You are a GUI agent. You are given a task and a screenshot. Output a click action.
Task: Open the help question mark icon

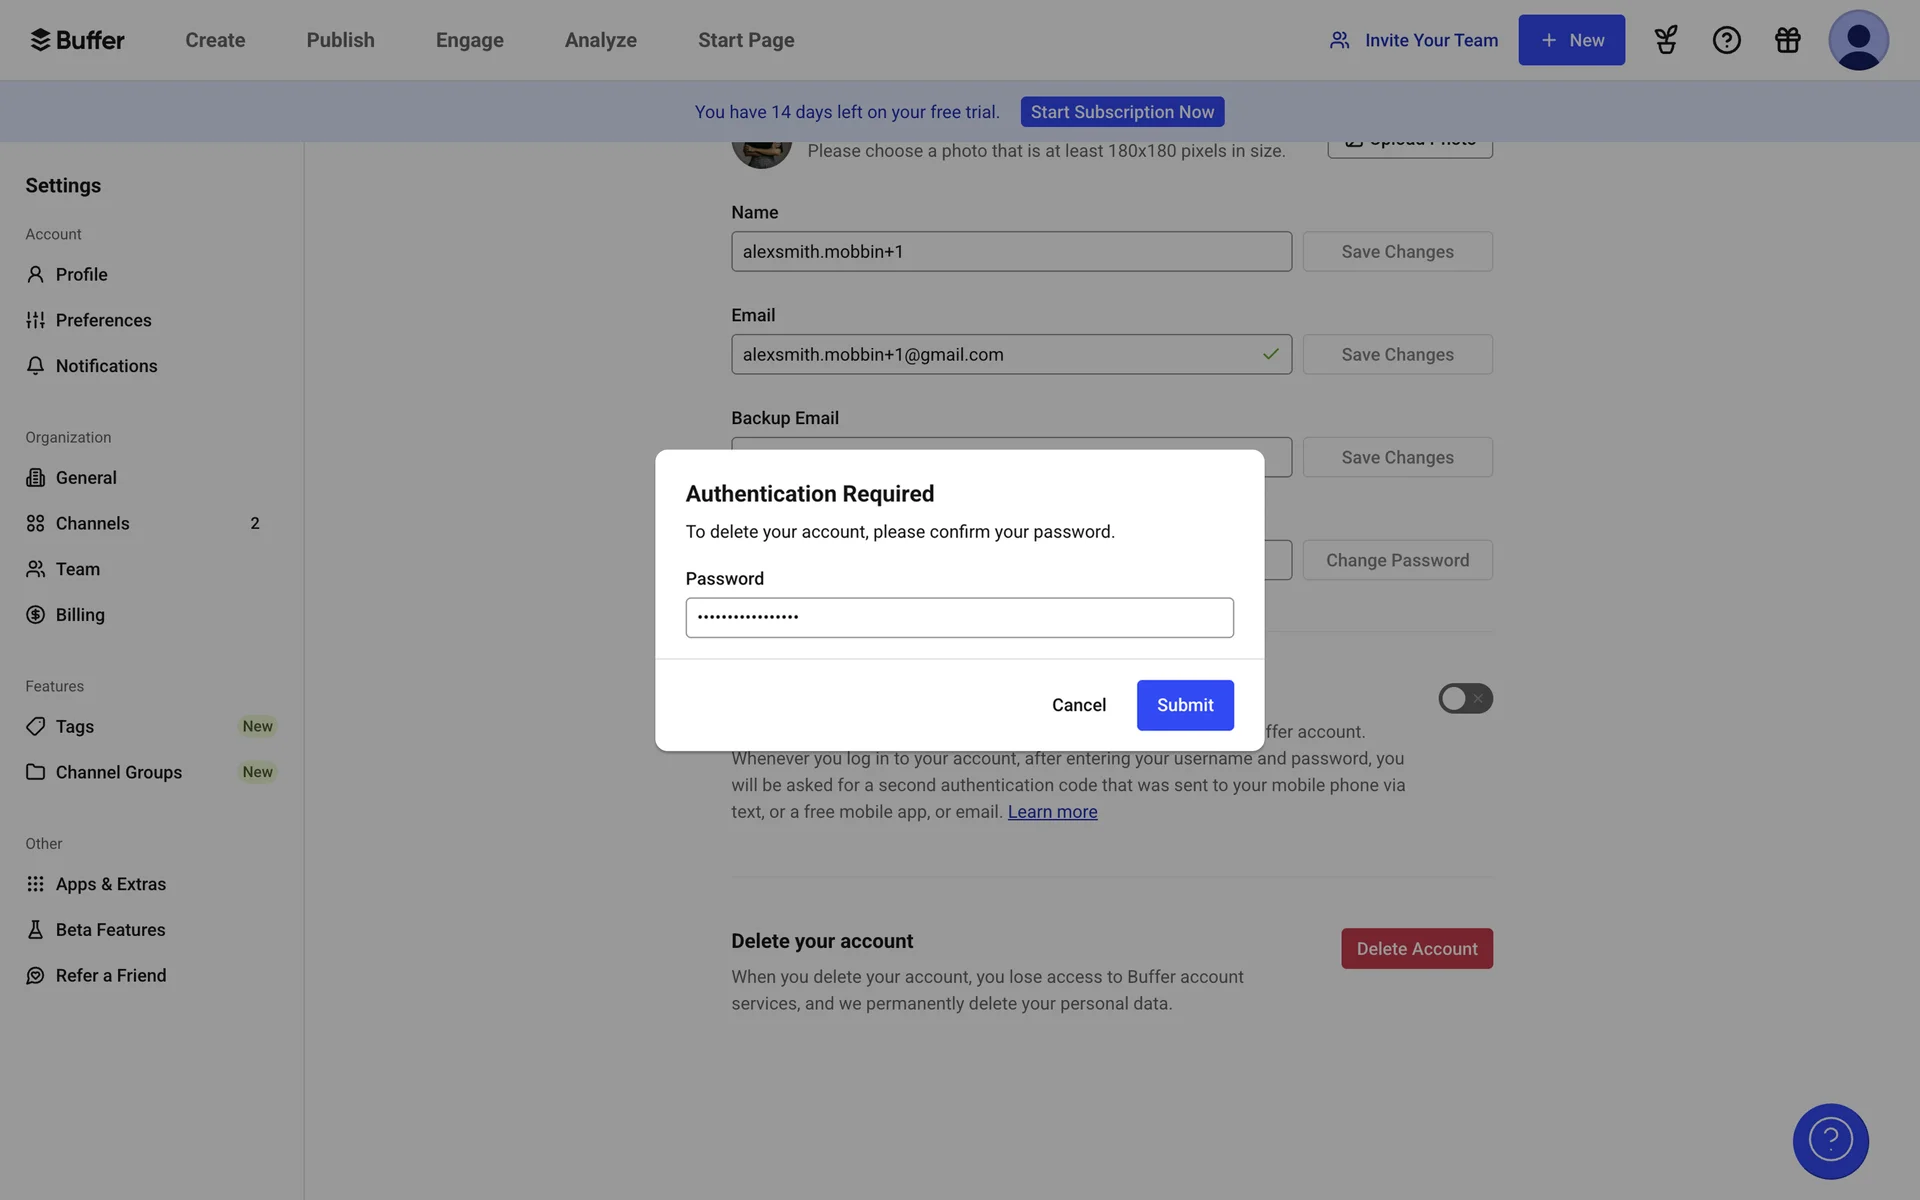pyautogui.click(x=1726, y=40)
